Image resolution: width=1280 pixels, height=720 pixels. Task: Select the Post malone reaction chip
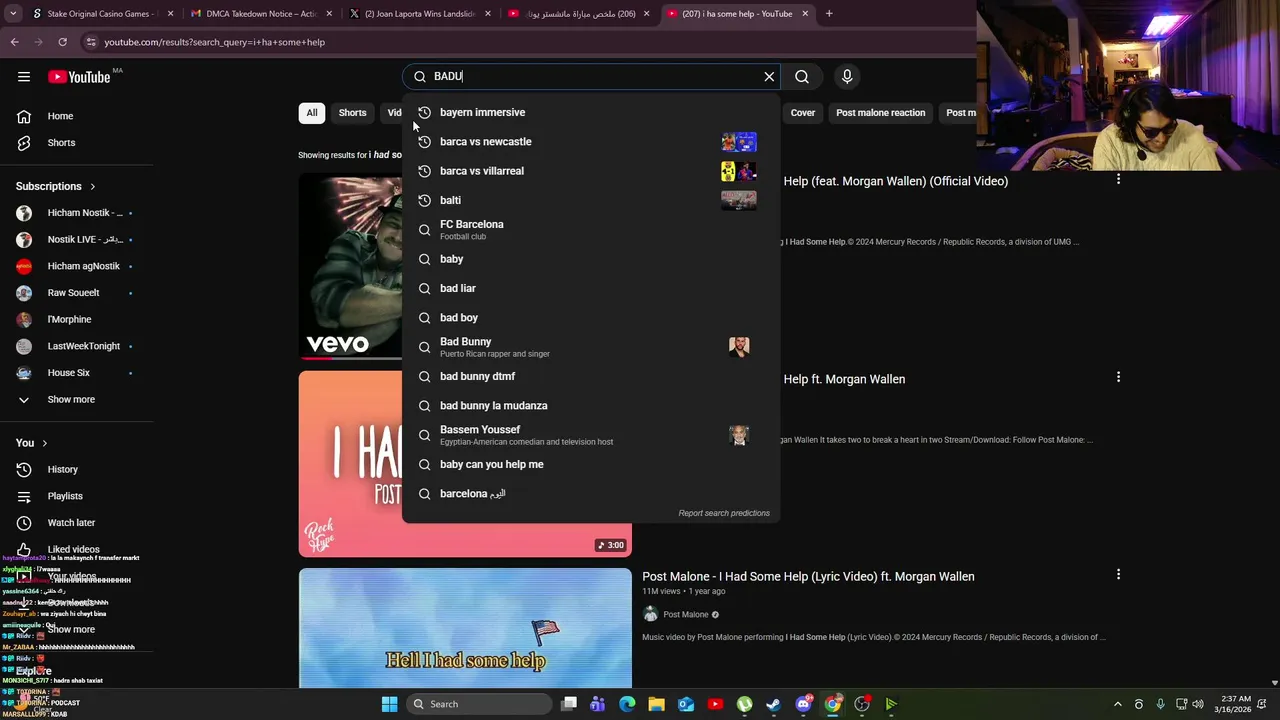click(x=880, y=113)
